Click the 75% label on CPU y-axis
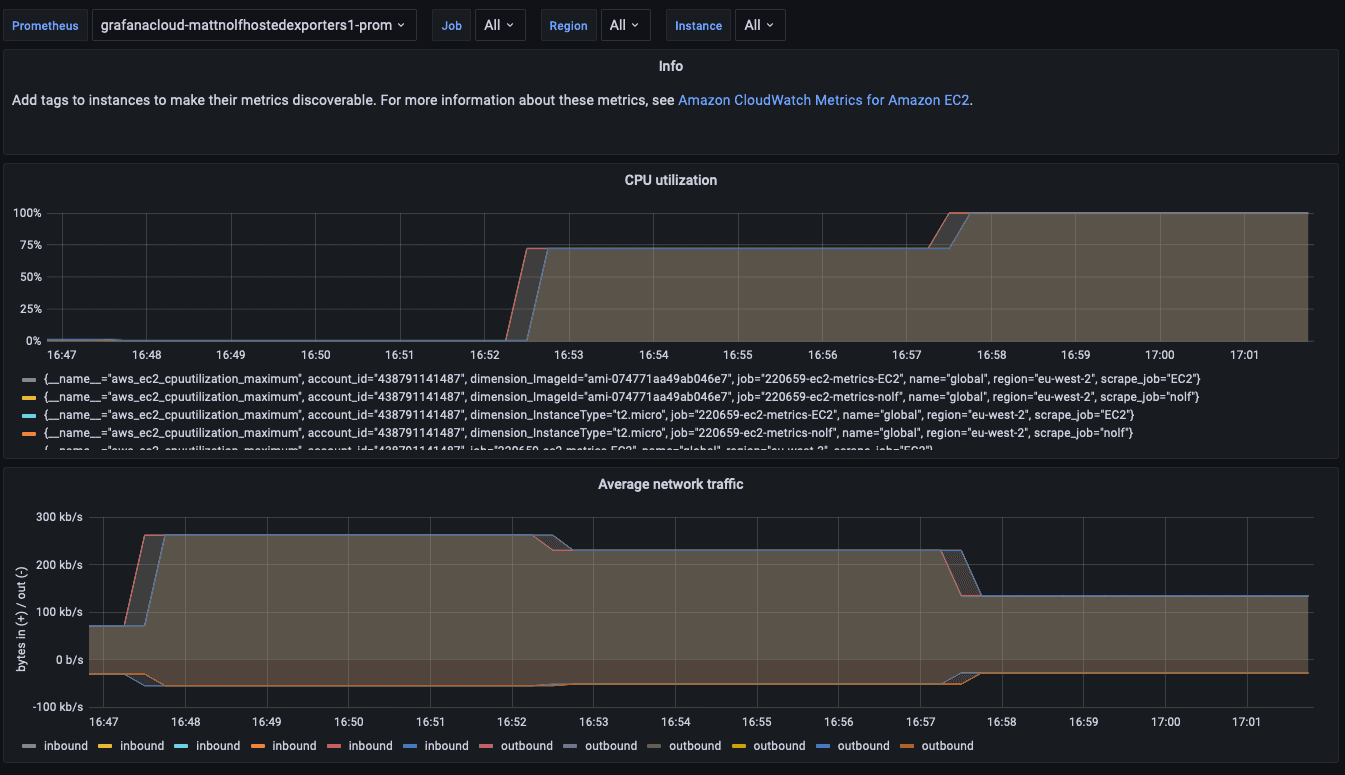The image size is (1345, 775). [x=30, y=245]
